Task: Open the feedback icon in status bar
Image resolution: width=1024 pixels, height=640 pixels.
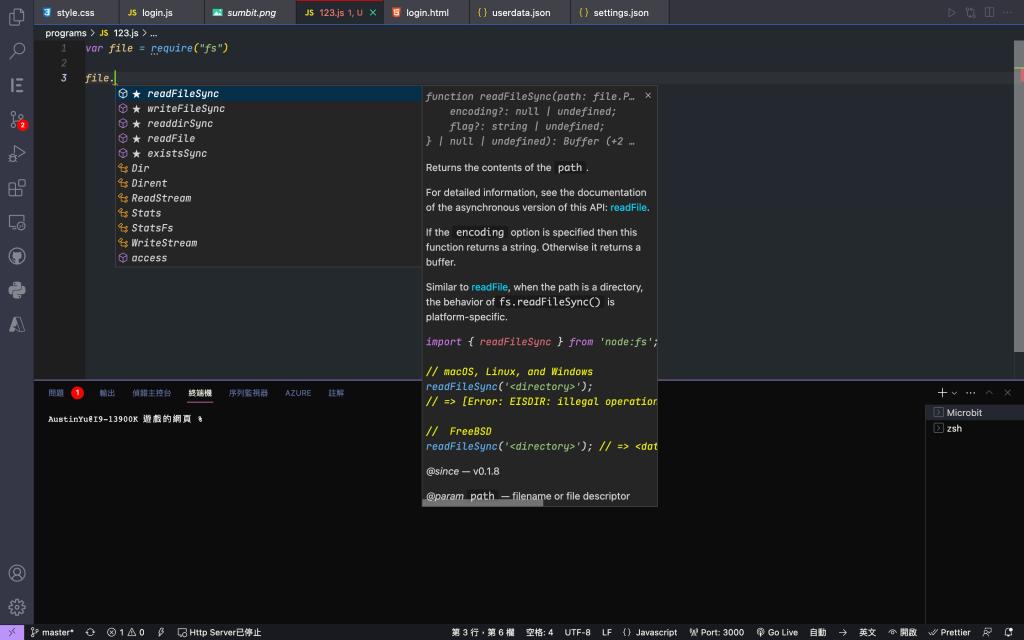Action: [x=987, y=632]
